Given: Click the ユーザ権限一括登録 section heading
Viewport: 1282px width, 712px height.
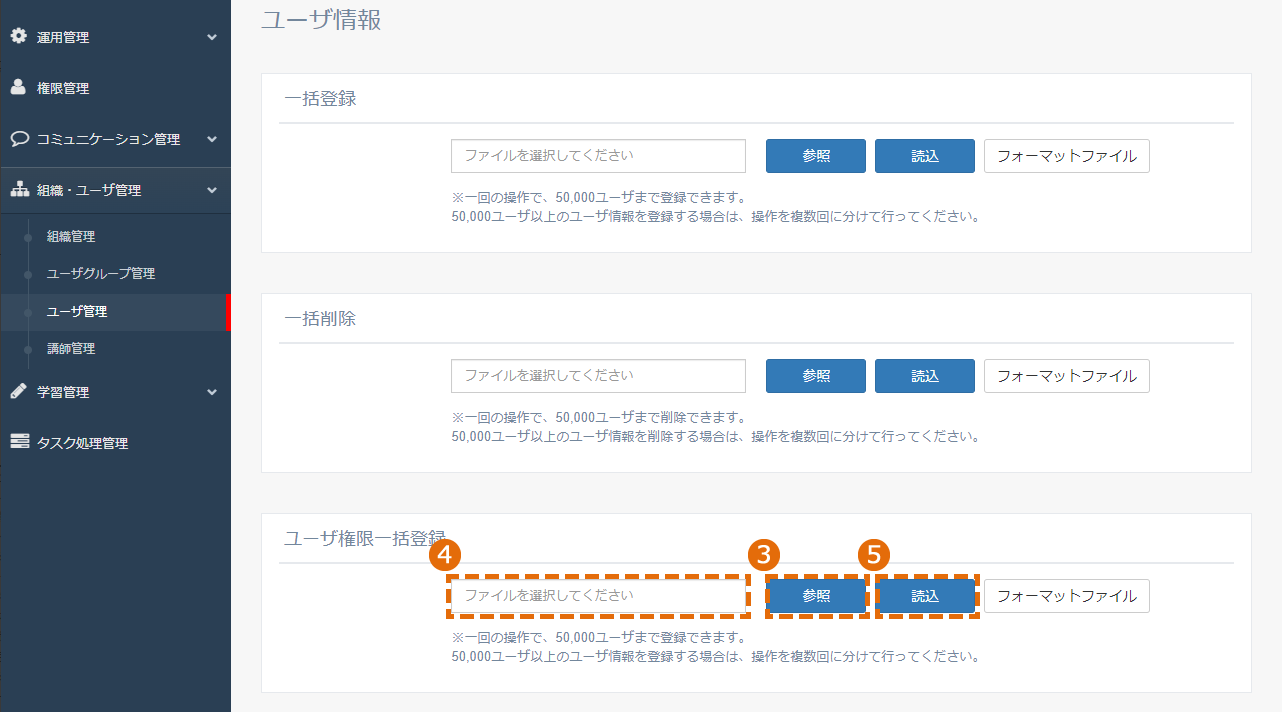Looking at the screenshot, I should coord(365,538).
